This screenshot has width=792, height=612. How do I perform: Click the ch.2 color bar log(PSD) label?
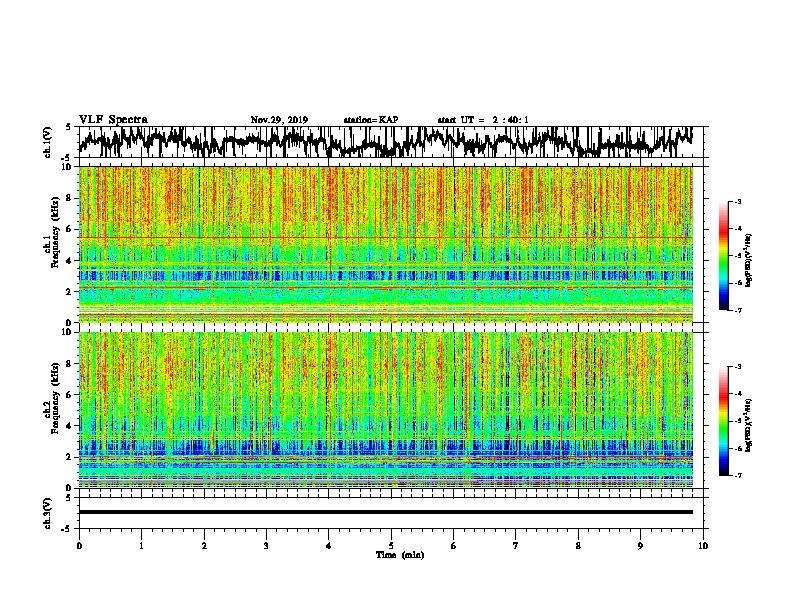[749, 424]
